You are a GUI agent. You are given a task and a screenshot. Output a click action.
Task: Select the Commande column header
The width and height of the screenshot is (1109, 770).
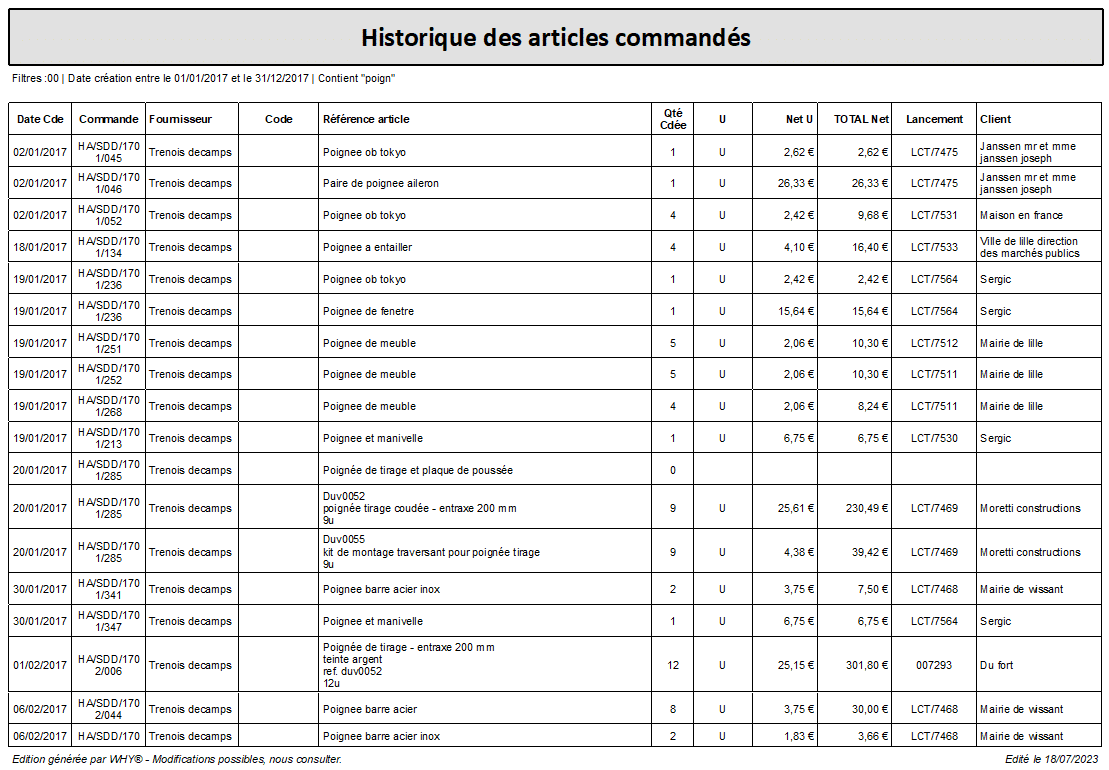pos(108,119)
